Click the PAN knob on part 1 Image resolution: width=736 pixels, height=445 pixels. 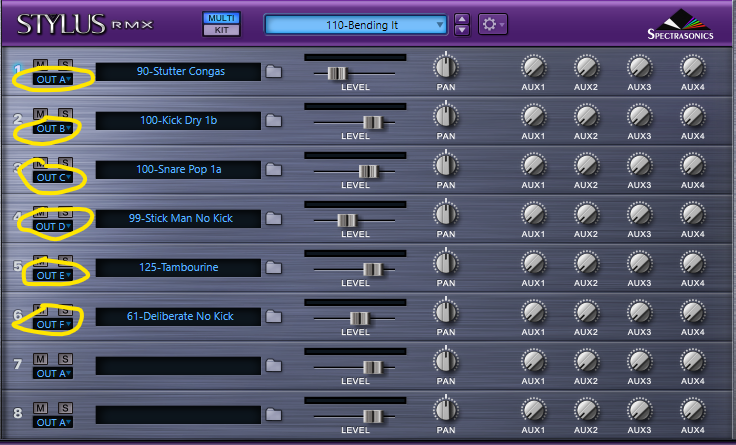[x=446, y=67]
